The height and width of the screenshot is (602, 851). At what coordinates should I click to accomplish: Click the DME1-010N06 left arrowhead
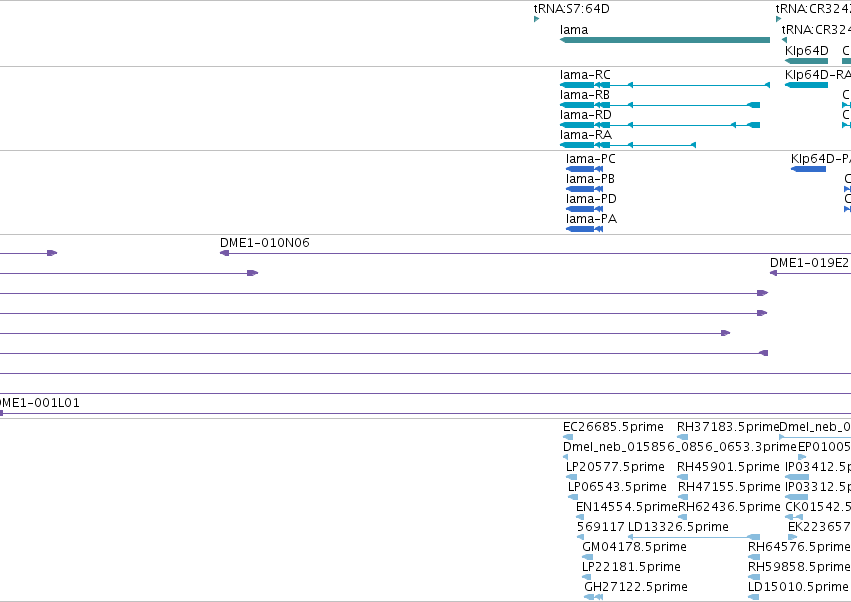(224, 253)
